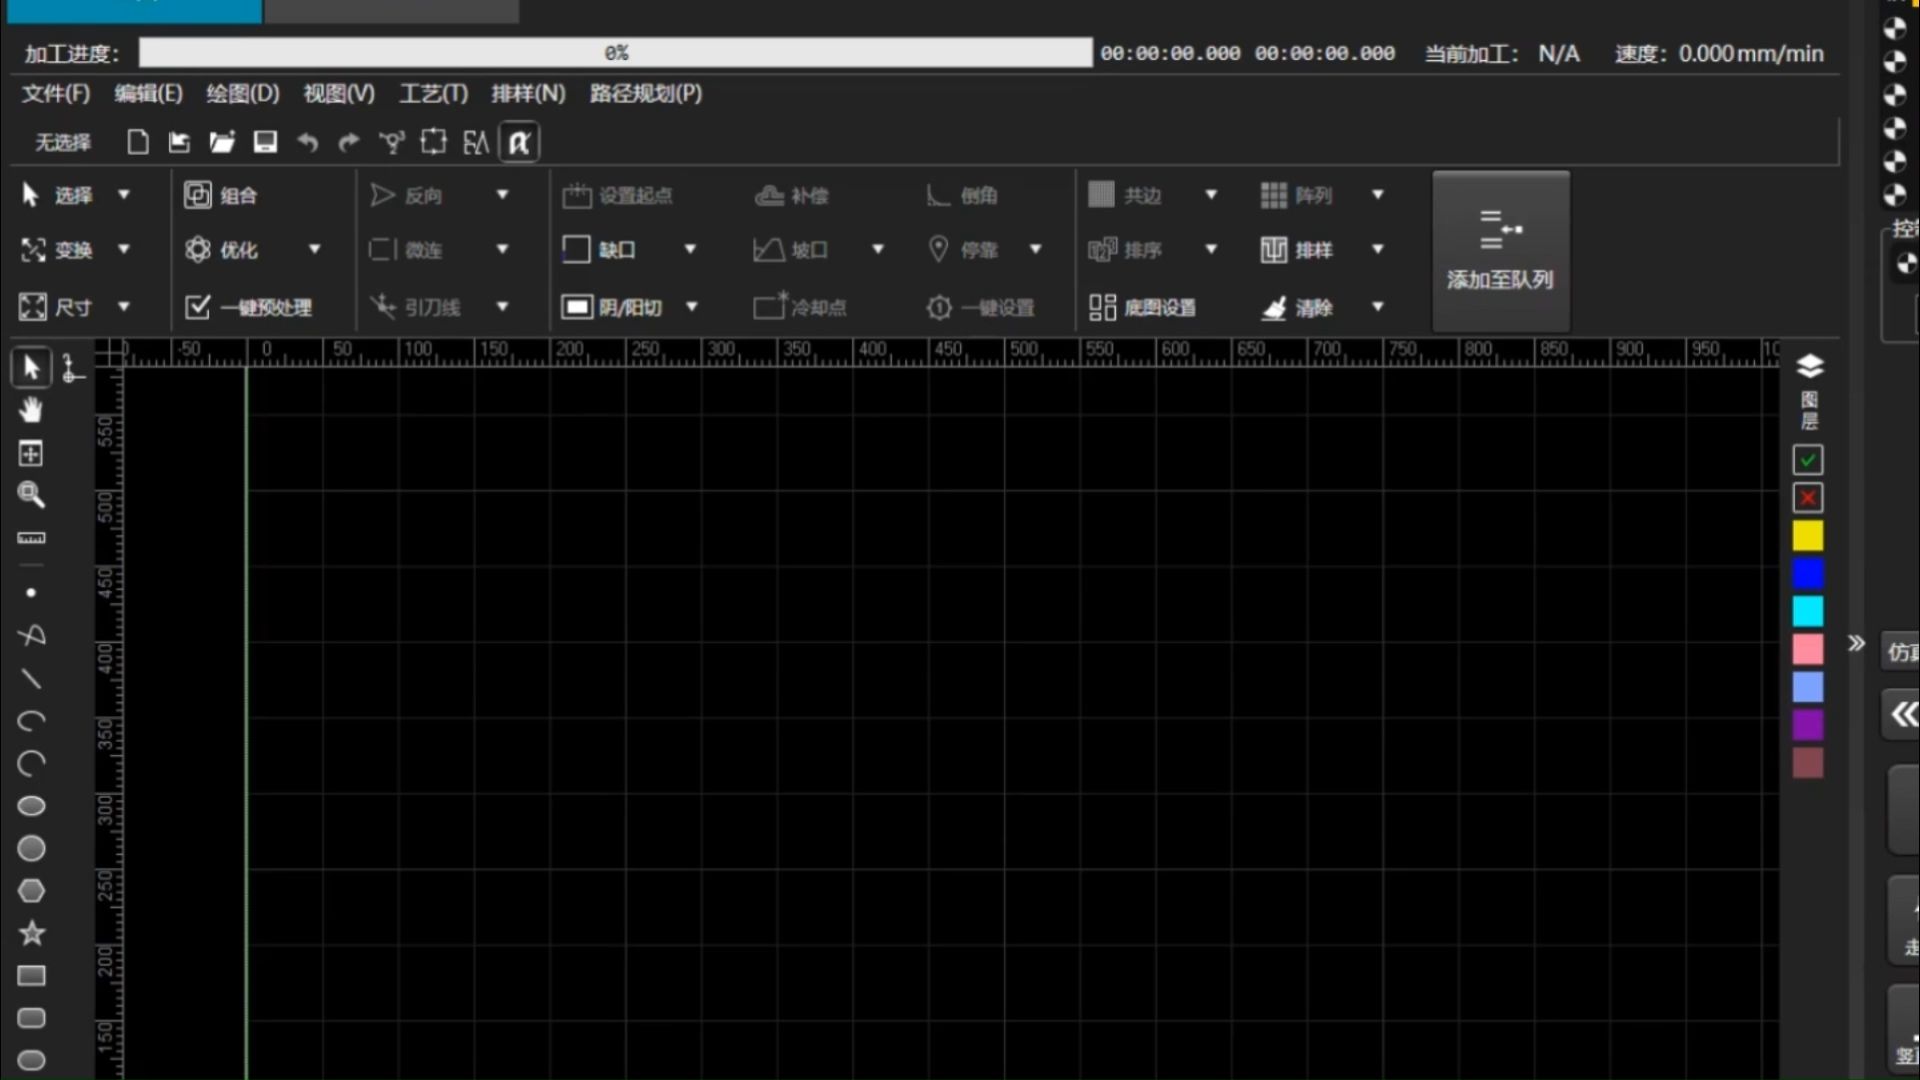Open the 排样 dropdown arrow
The height and width of the screenshot is (1080, 1920).
(1377, 249)
